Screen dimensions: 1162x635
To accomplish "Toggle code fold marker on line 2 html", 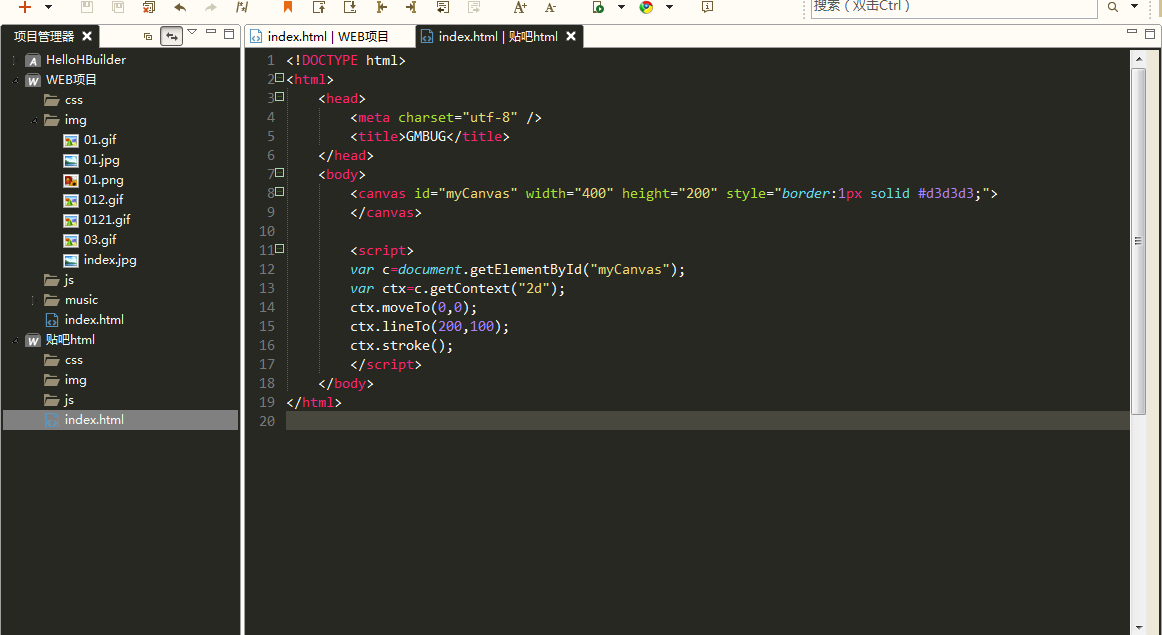I will click(279, 77).
